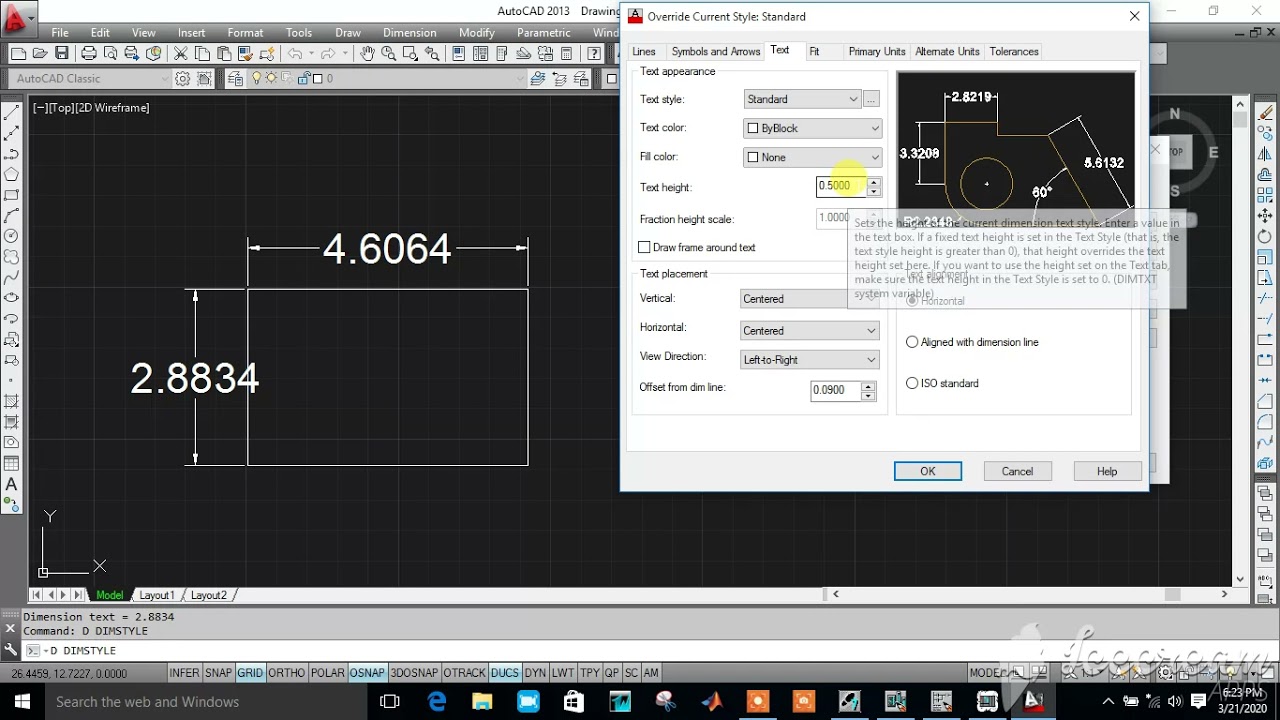Select the Ellipse draw tool
Viewport: 1280px width, 720px height.
pyautogui.click(x=12, y=298)
